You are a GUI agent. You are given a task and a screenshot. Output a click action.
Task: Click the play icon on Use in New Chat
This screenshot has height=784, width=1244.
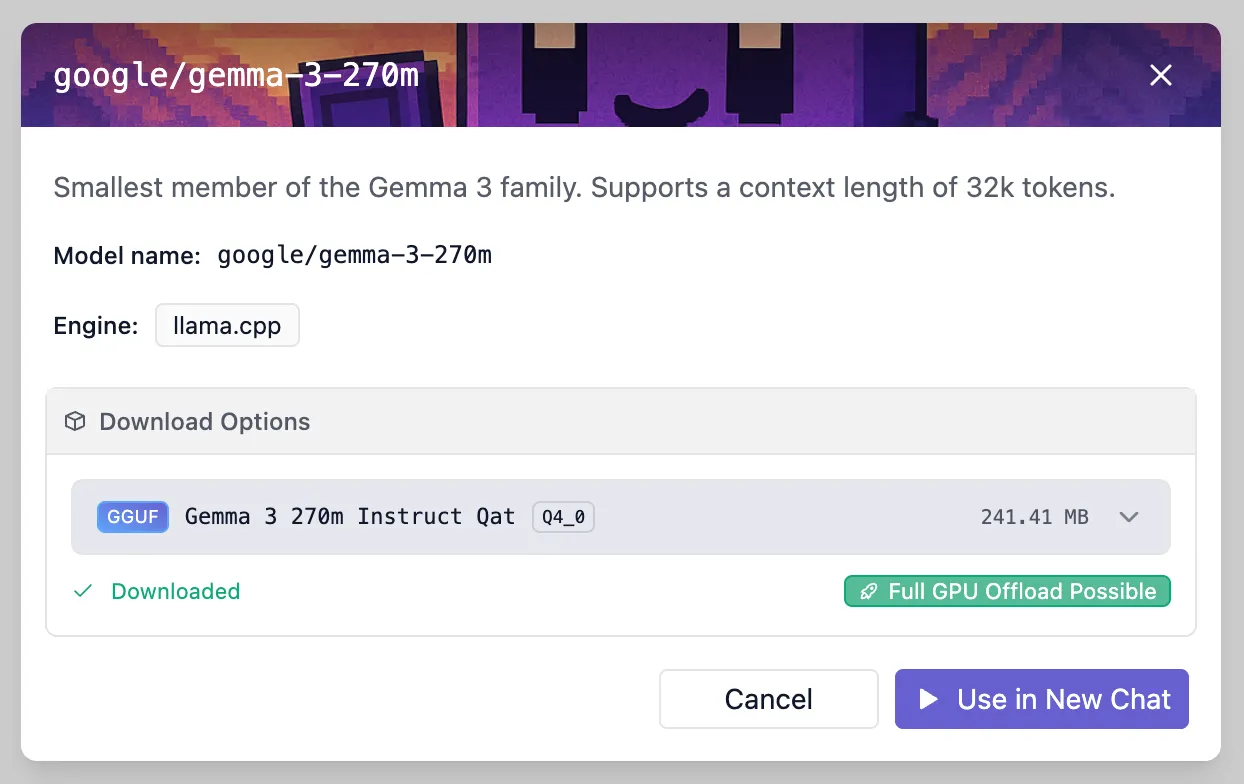(928, 699)
